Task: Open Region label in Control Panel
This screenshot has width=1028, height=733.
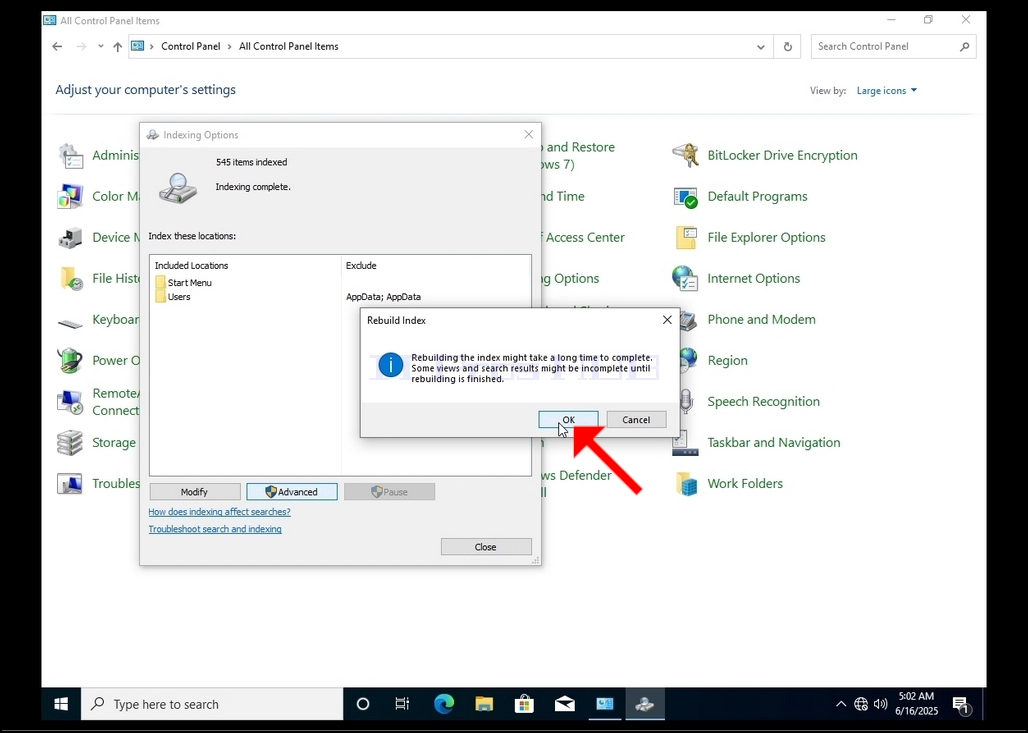Action: pyautogui.click(x=727, y=361)
